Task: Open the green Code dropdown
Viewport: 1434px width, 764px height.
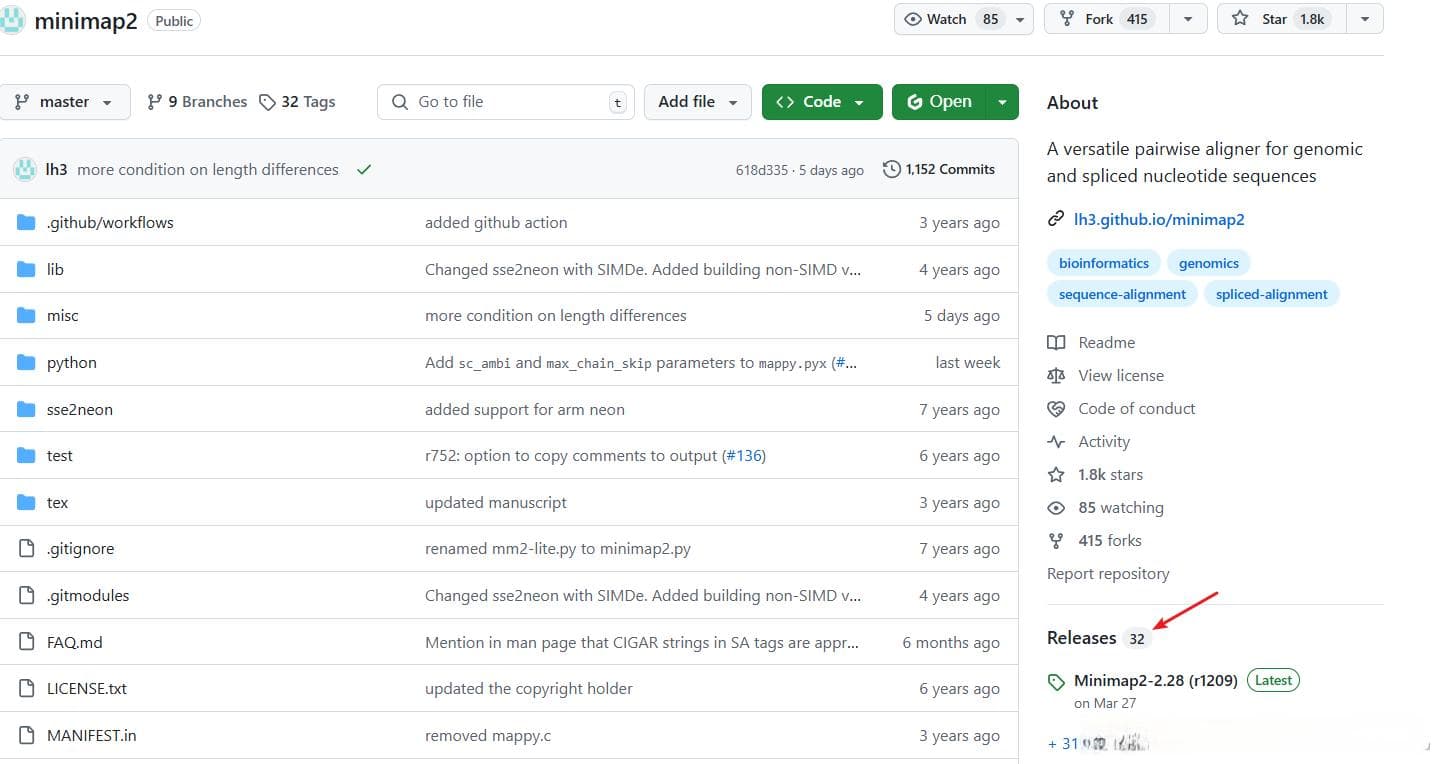Action: [822, 102]
